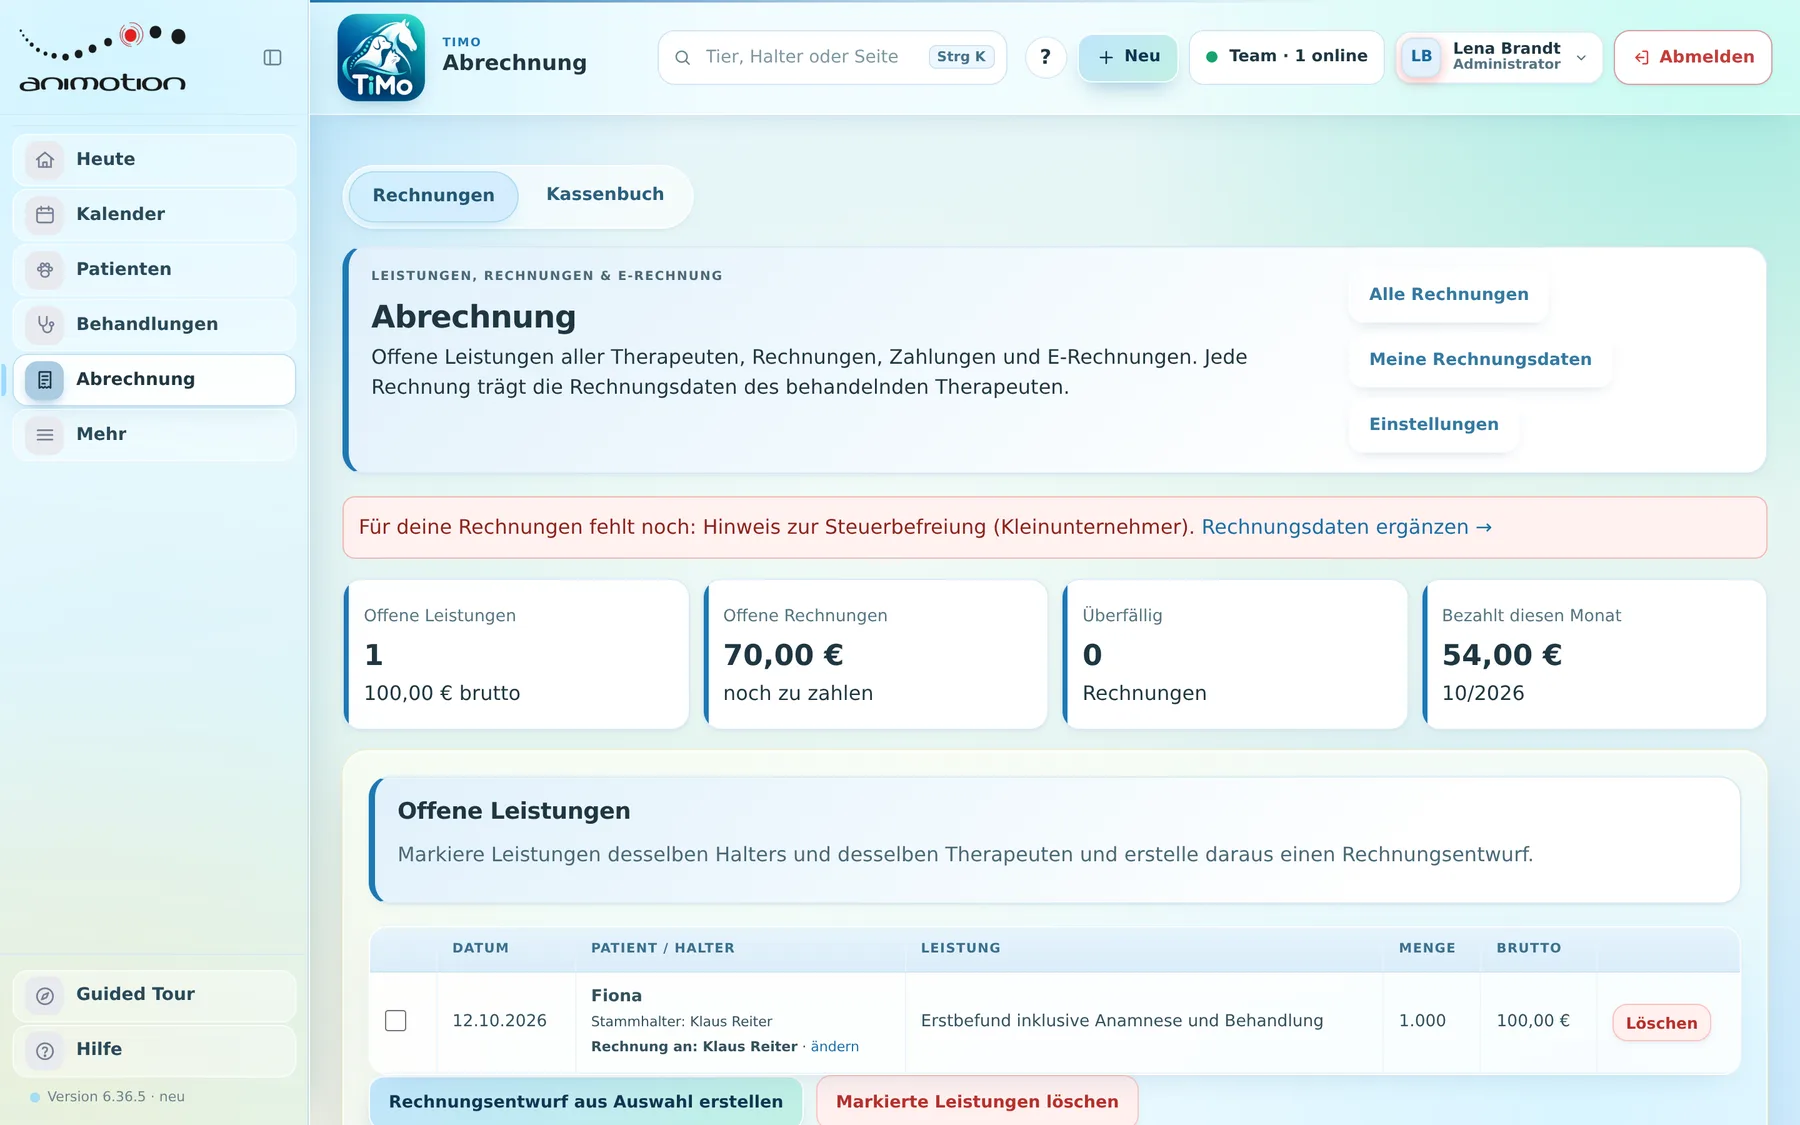Click the Neu button
Image resolution: width=1800 pixels, height=1125 pixels.
click(1128, 57)
